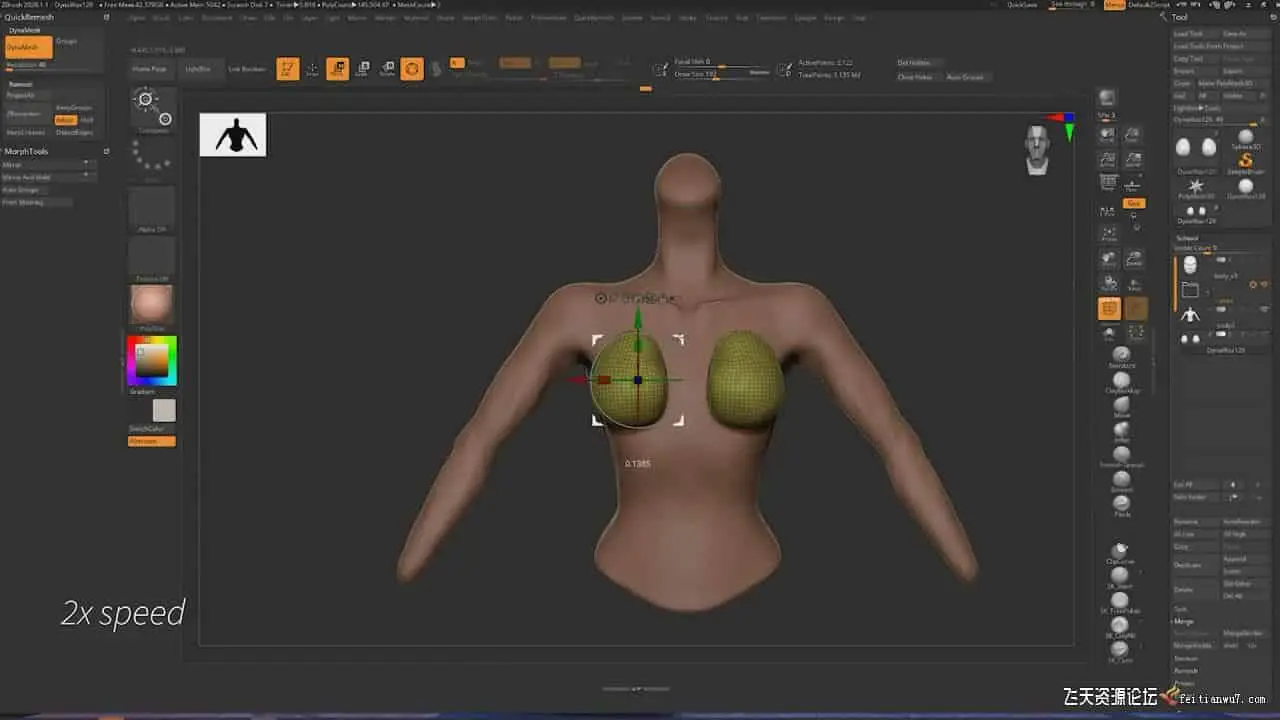Select the Draw mode icon in top toolbar
This screenshot has height=720, width=1280.
tap(313, 69)
